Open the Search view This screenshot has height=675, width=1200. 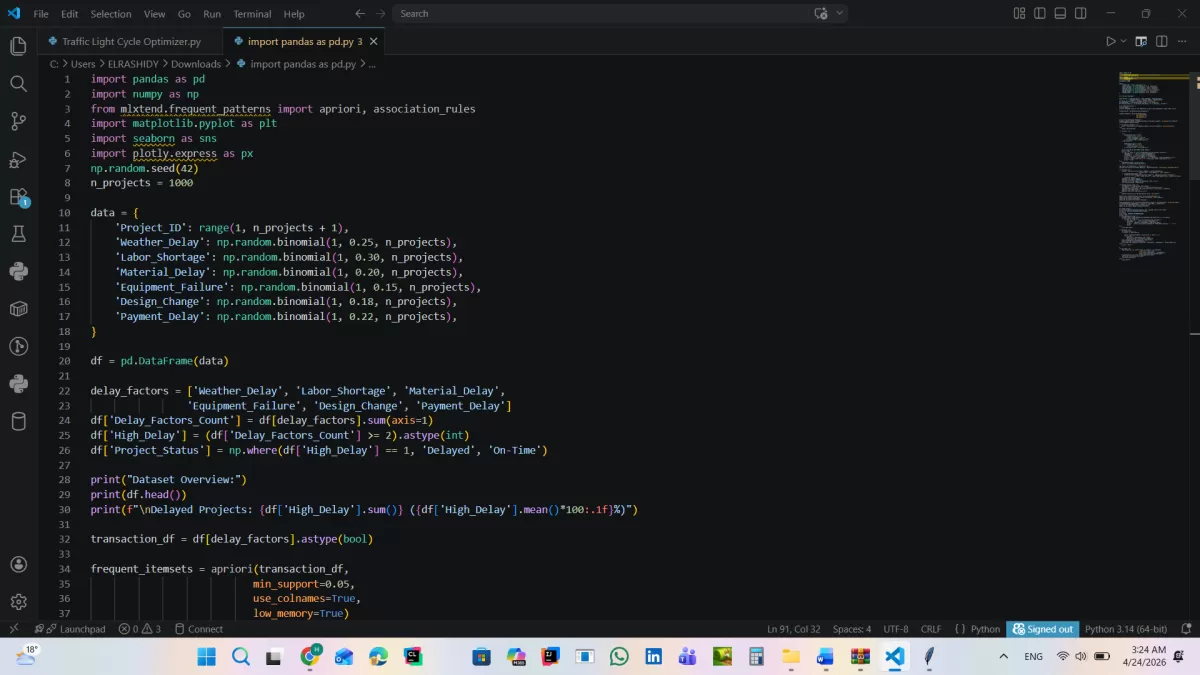click(18, 84)
